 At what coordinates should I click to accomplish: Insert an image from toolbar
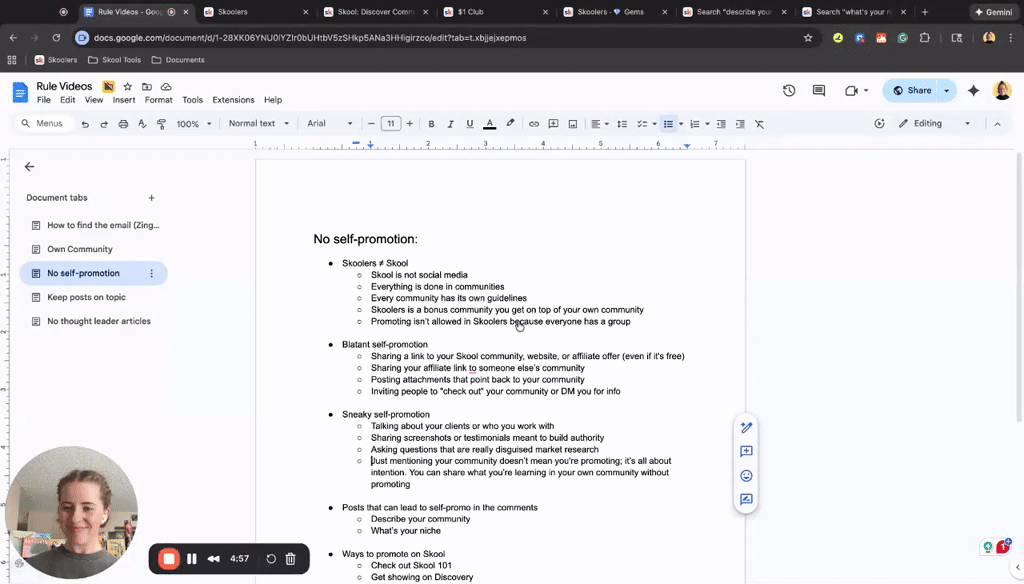tap(573, 123)
